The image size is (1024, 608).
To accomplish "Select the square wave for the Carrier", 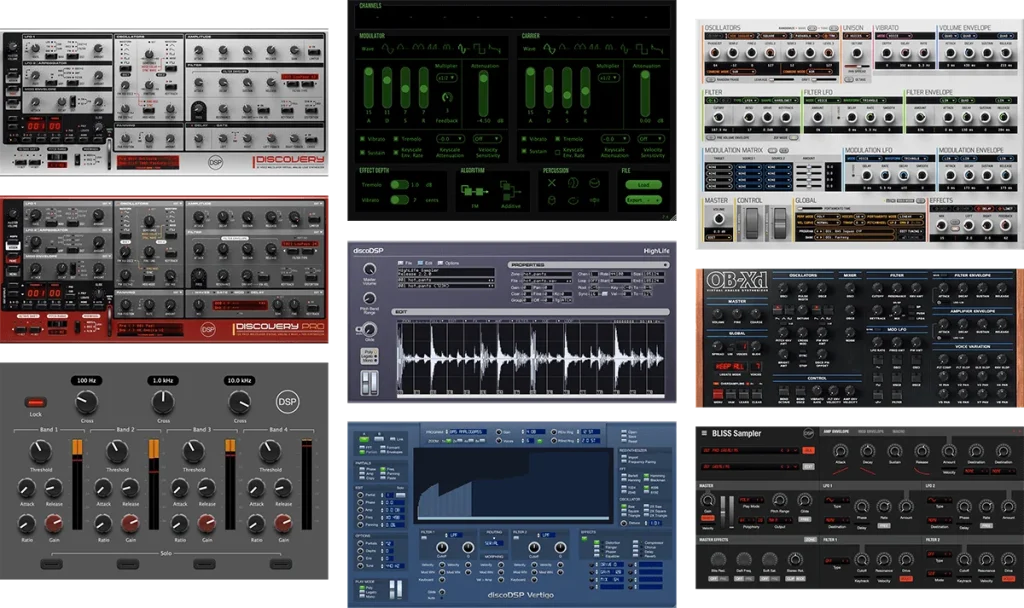I will coord(643,47).
